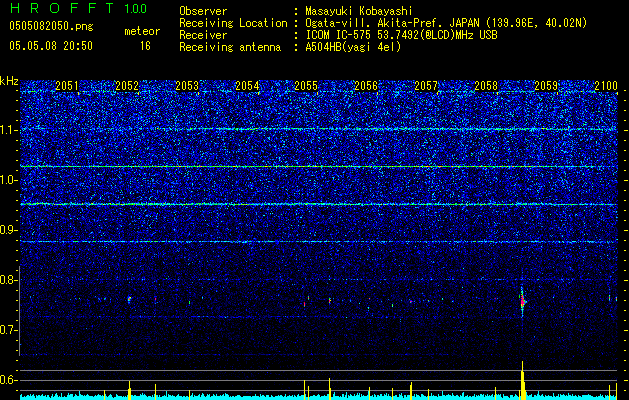
Task: Click the time marker 2055
Action: point(306,86)
